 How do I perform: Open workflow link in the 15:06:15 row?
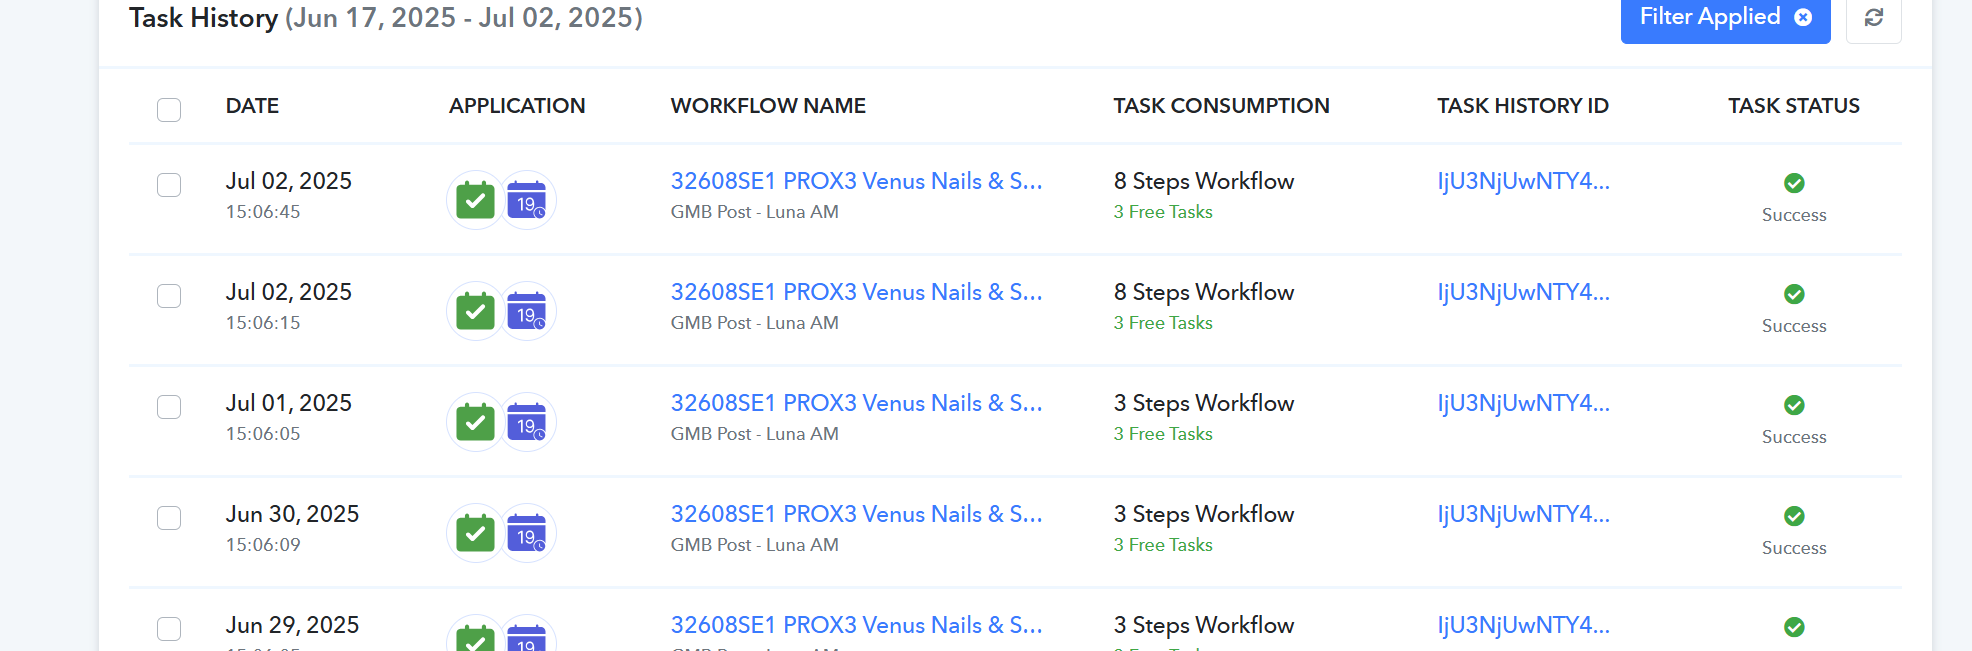click(x=857, y=292)
